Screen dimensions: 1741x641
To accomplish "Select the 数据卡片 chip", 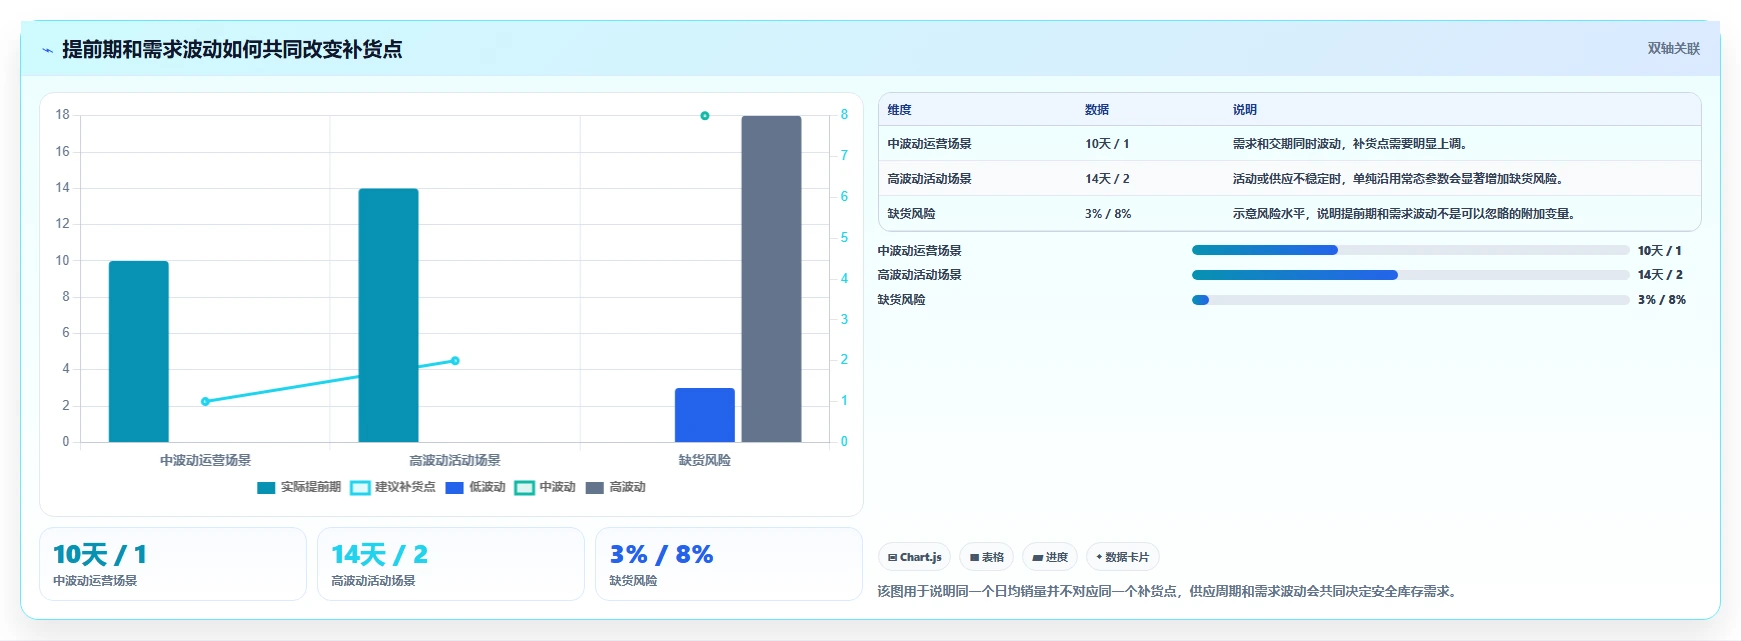I will [1122, 557].
